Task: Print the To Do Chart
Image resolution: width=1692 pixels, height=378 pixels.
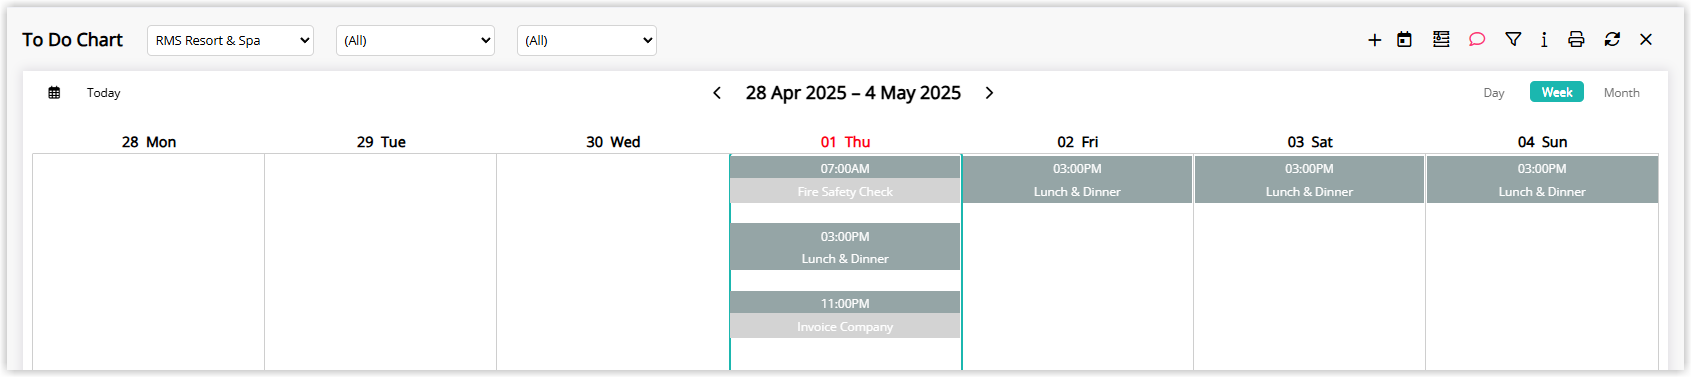Action: pos(1576,39)
